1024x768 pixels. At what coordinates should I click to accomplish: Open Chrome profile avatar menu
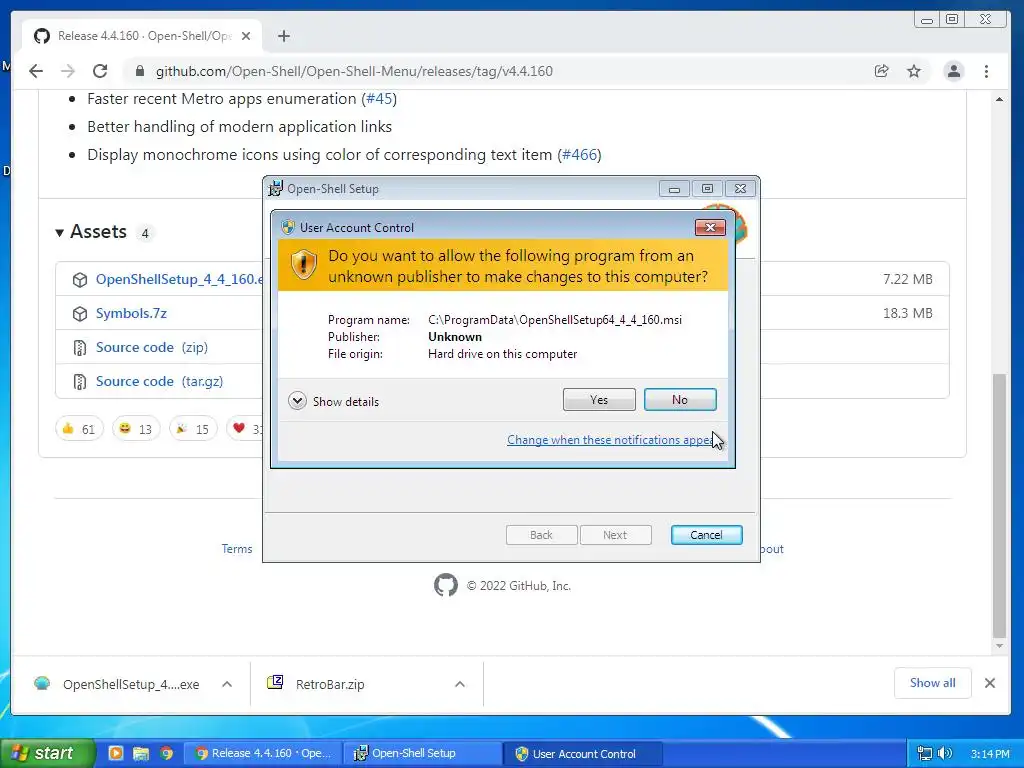pyautogui.click(x=954, y=71)
